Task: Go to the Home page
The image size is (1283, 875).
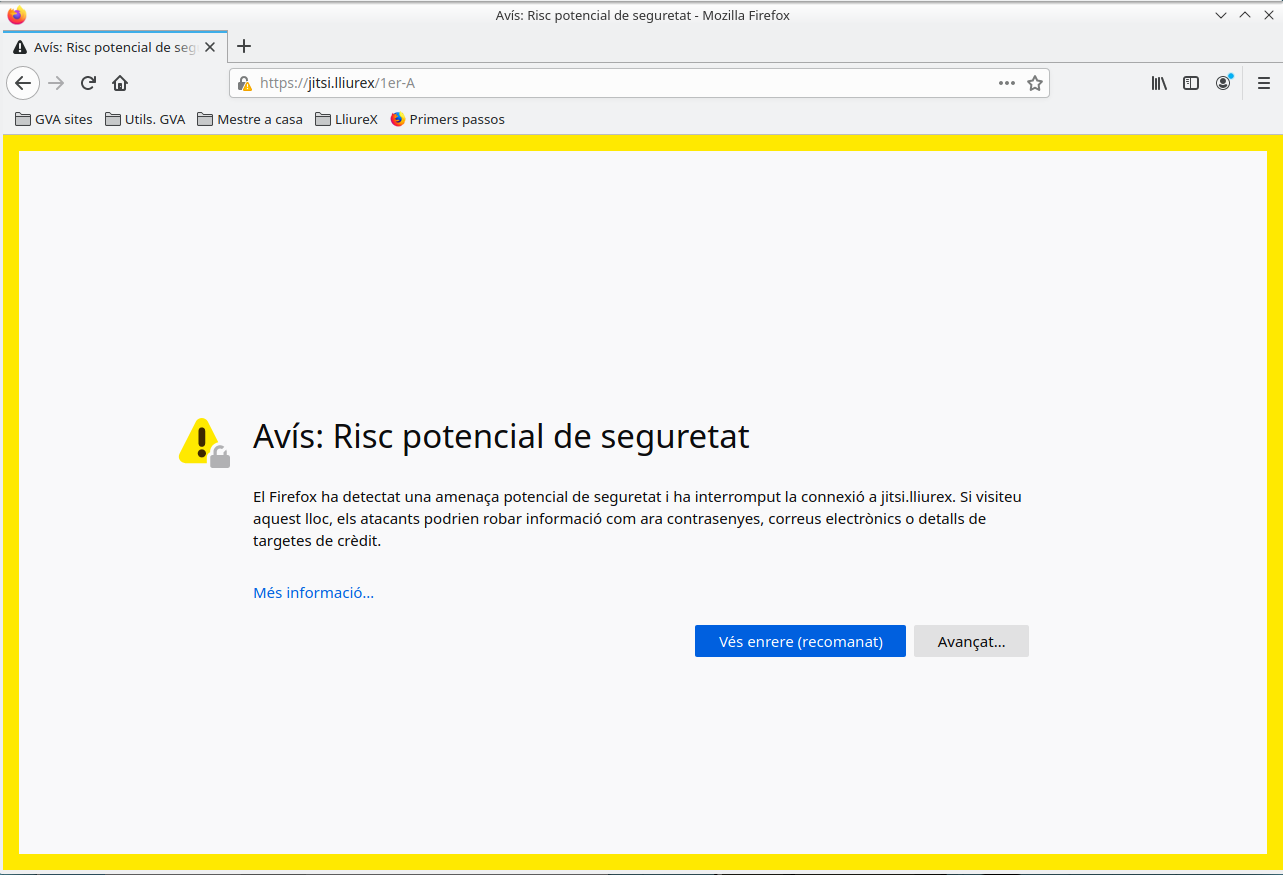Action: pos(120,83)
